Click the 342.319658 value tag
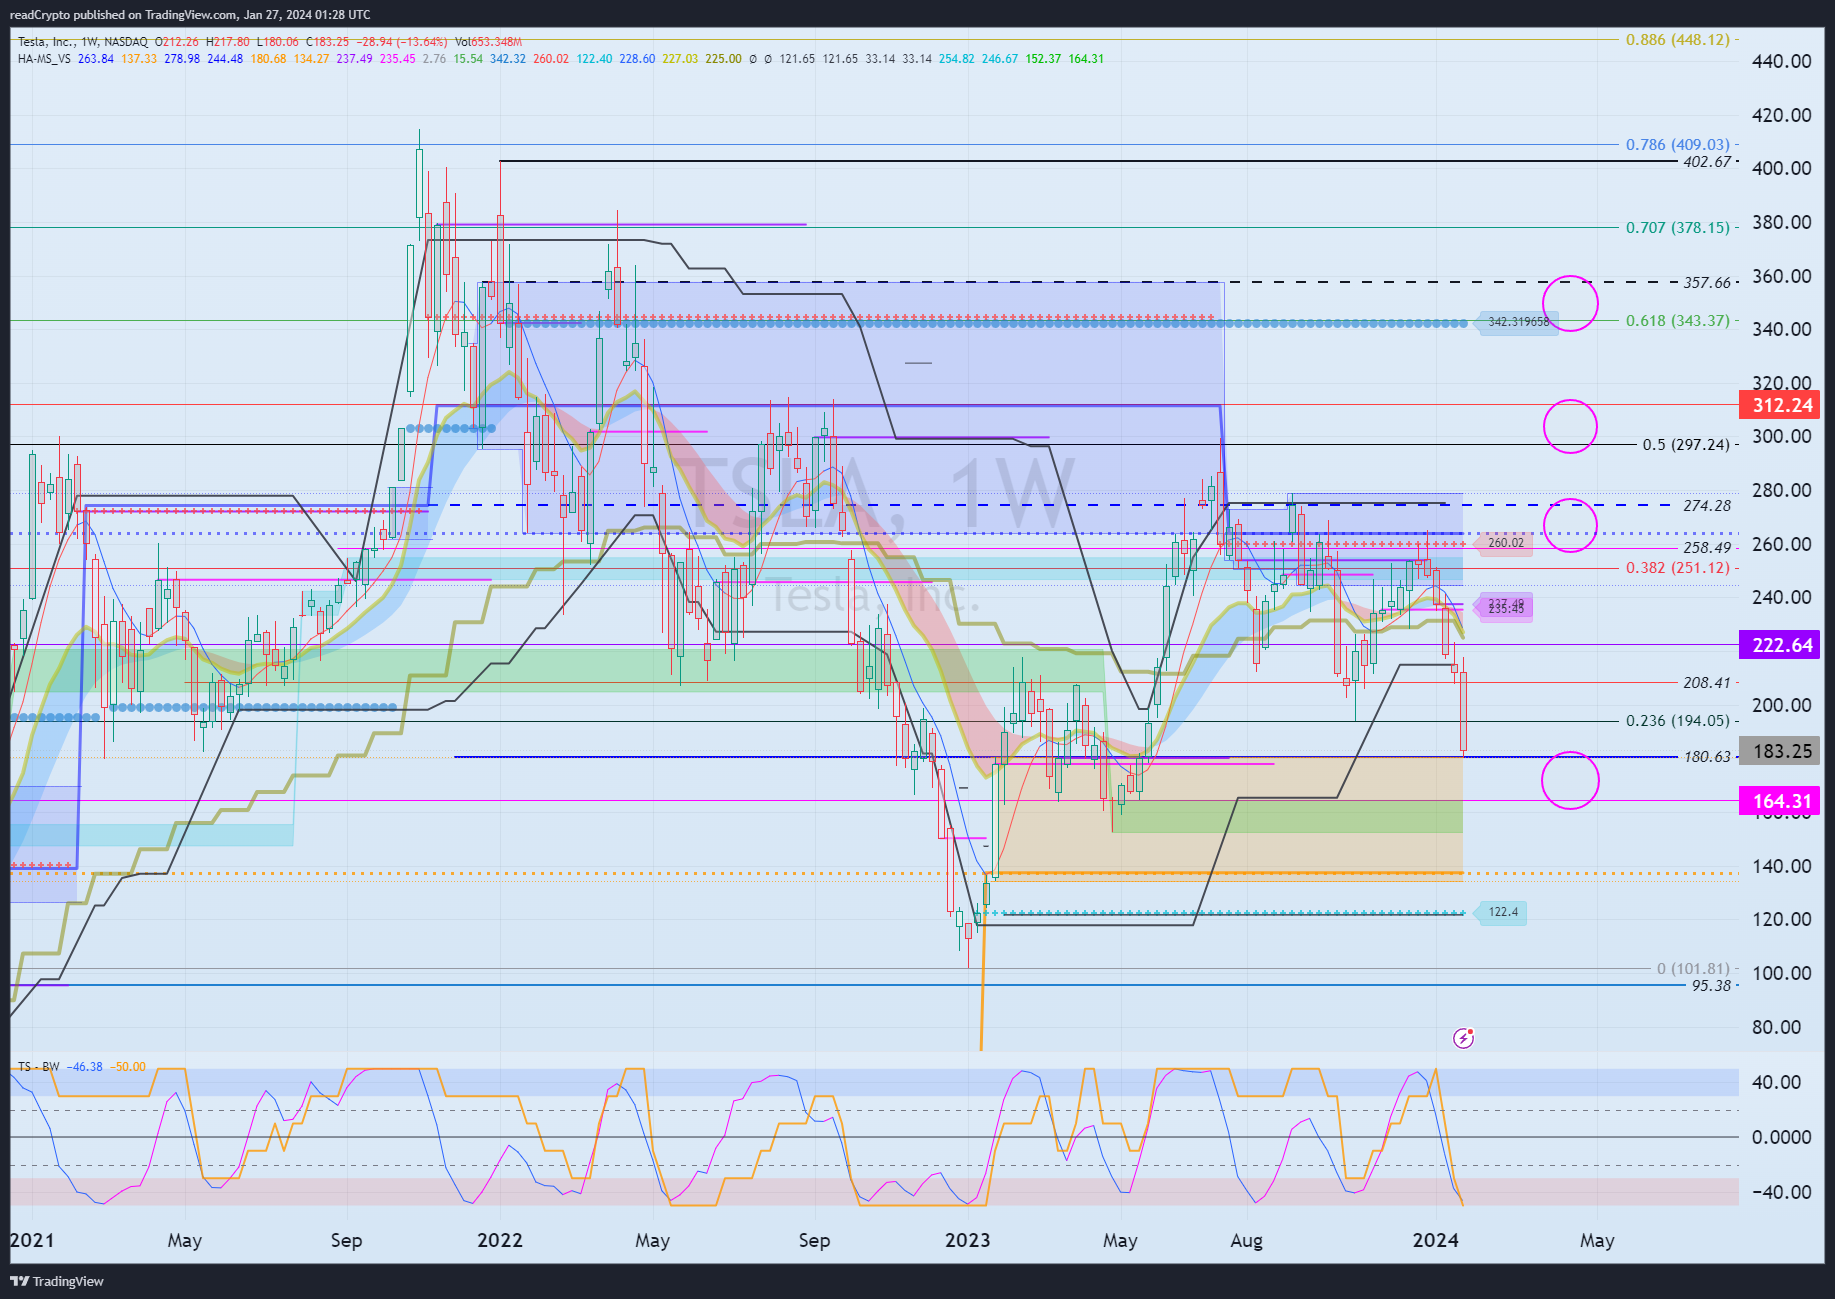 point(1517,322)
